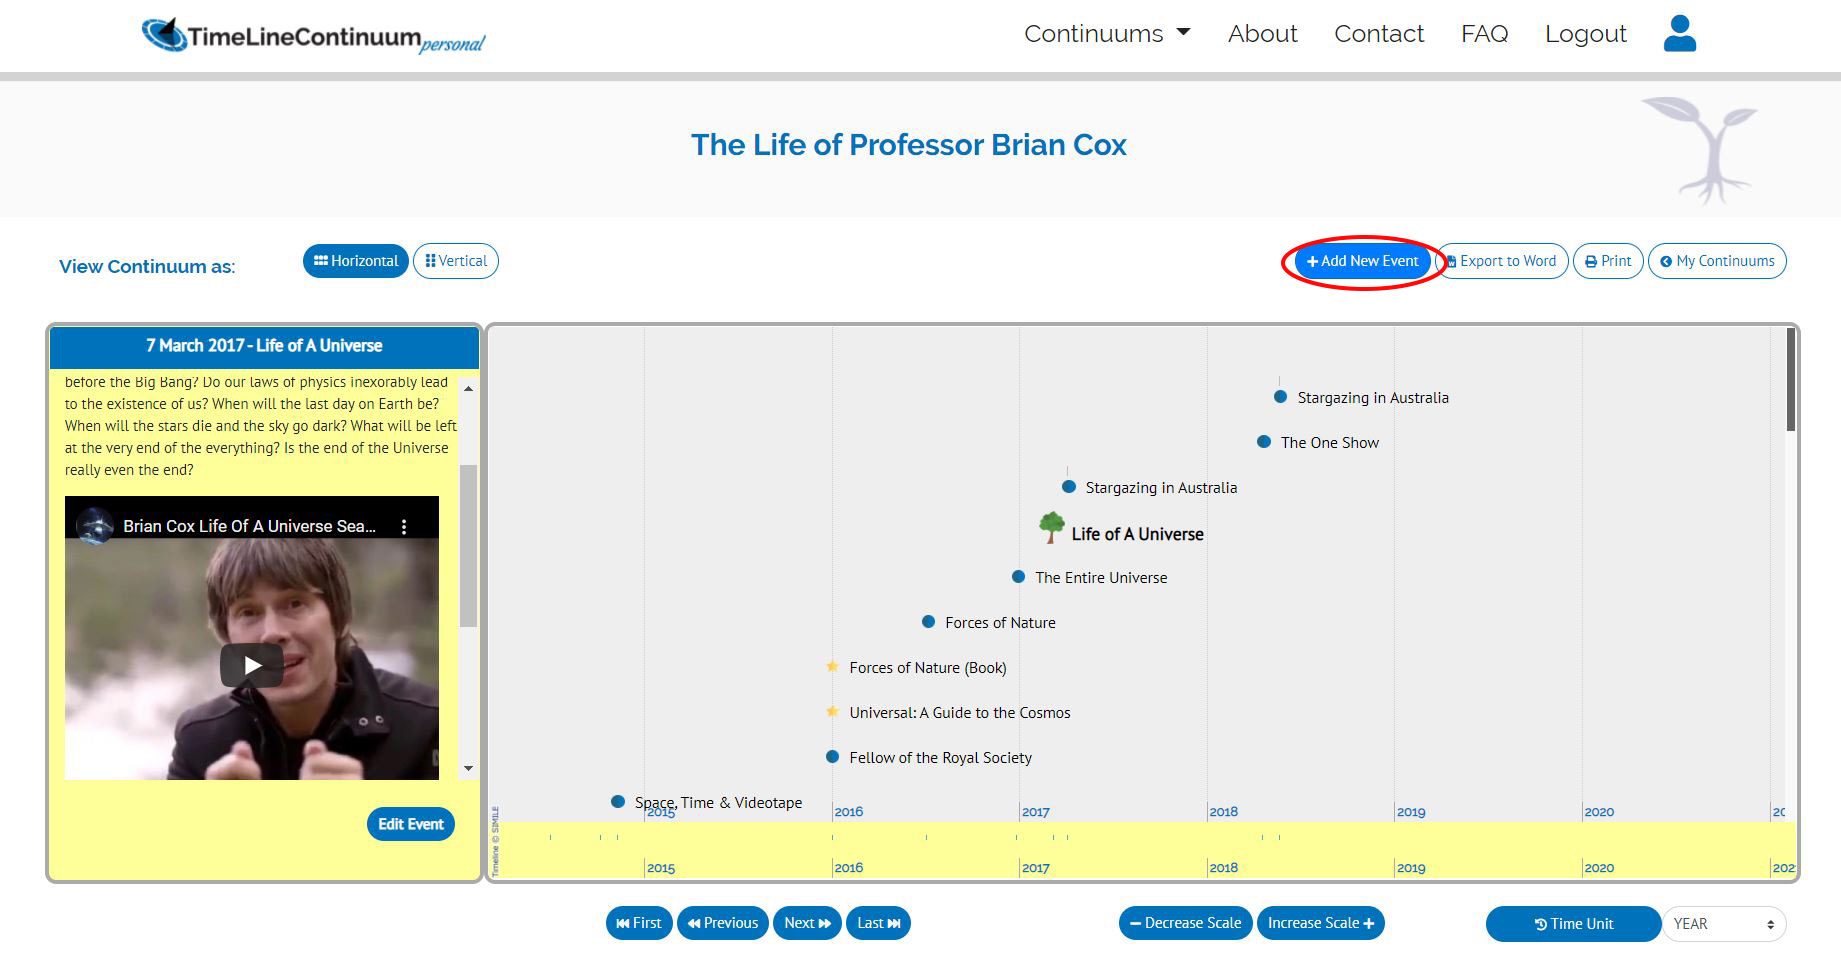
Task: Open the YEAR time unit dropdown
Action: [x=1724, y=924]
